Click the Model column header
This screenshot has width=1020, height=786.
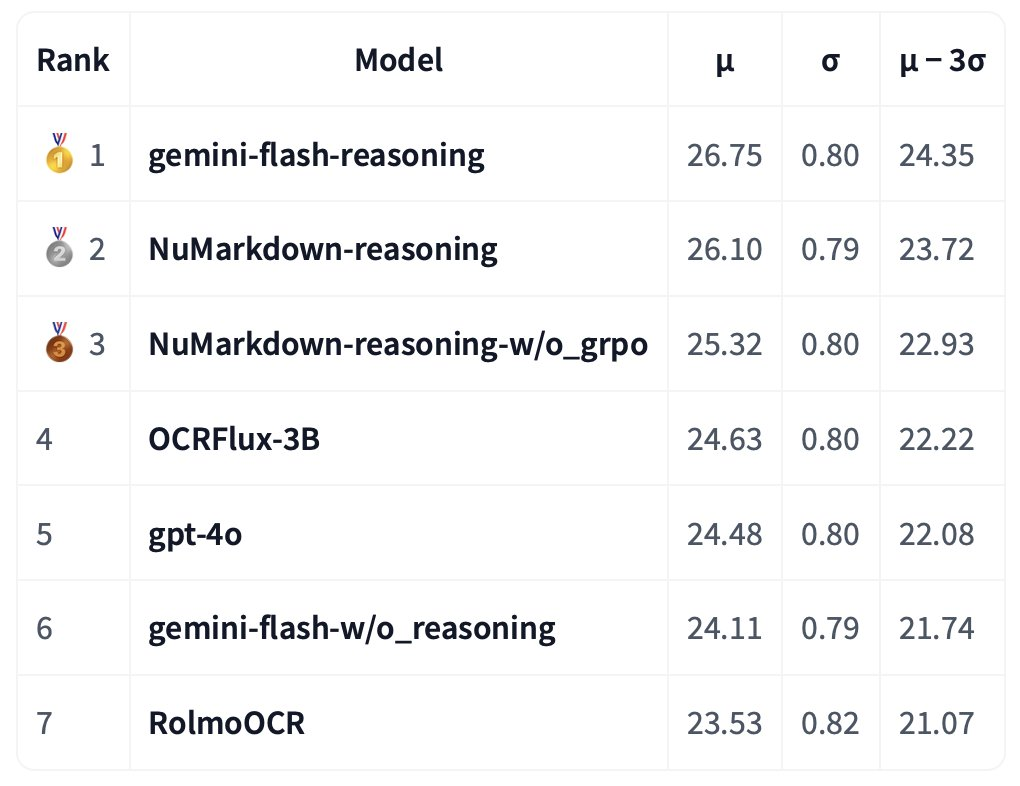[398, 60]
